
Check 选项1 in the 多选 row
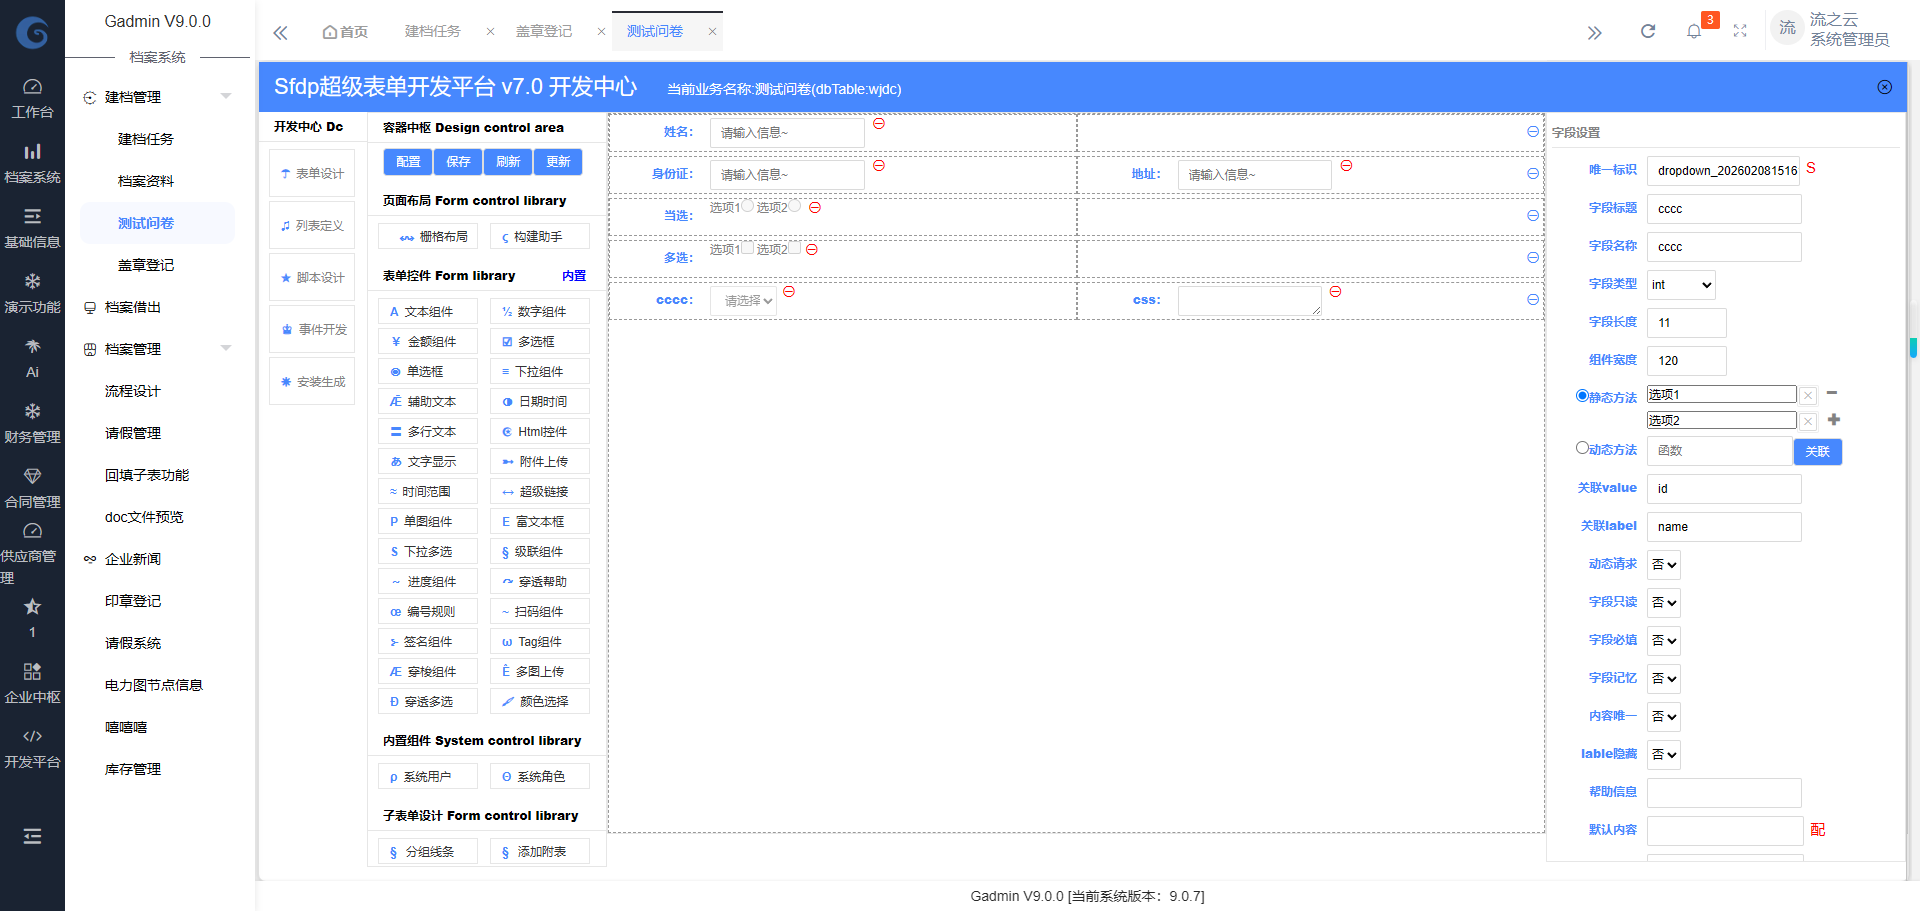pyautogui.click(x=747, y=248)
